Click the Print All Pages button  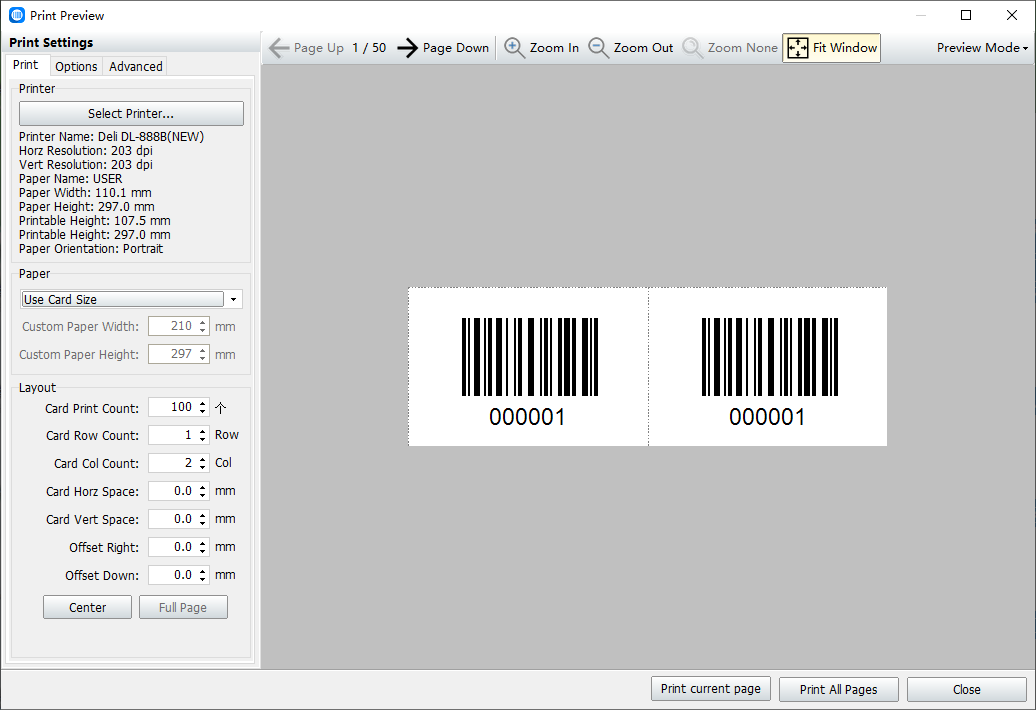(838, 690)
